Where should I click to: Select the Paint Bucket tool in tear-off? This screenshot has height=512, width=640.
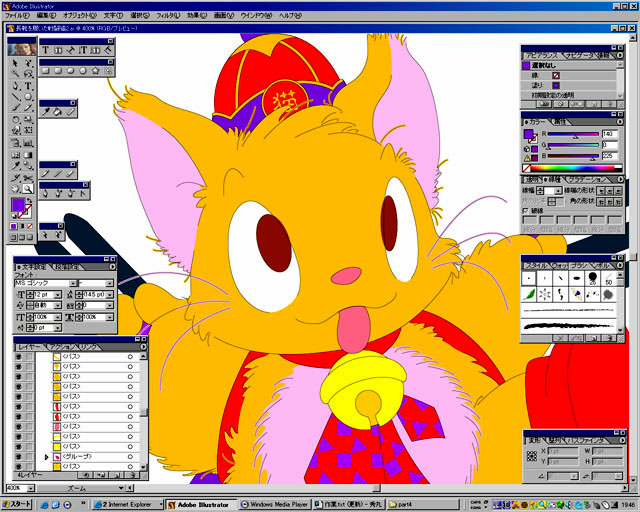(x=58, y=111)
